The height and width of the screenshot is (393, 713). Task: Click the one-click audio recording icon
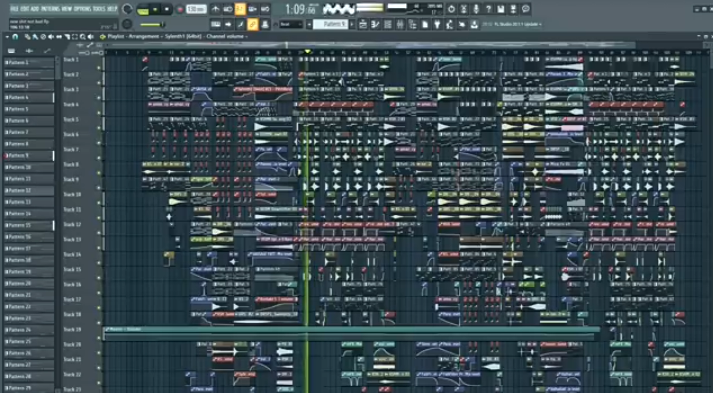pyautogui.click(x=462, y=24)
